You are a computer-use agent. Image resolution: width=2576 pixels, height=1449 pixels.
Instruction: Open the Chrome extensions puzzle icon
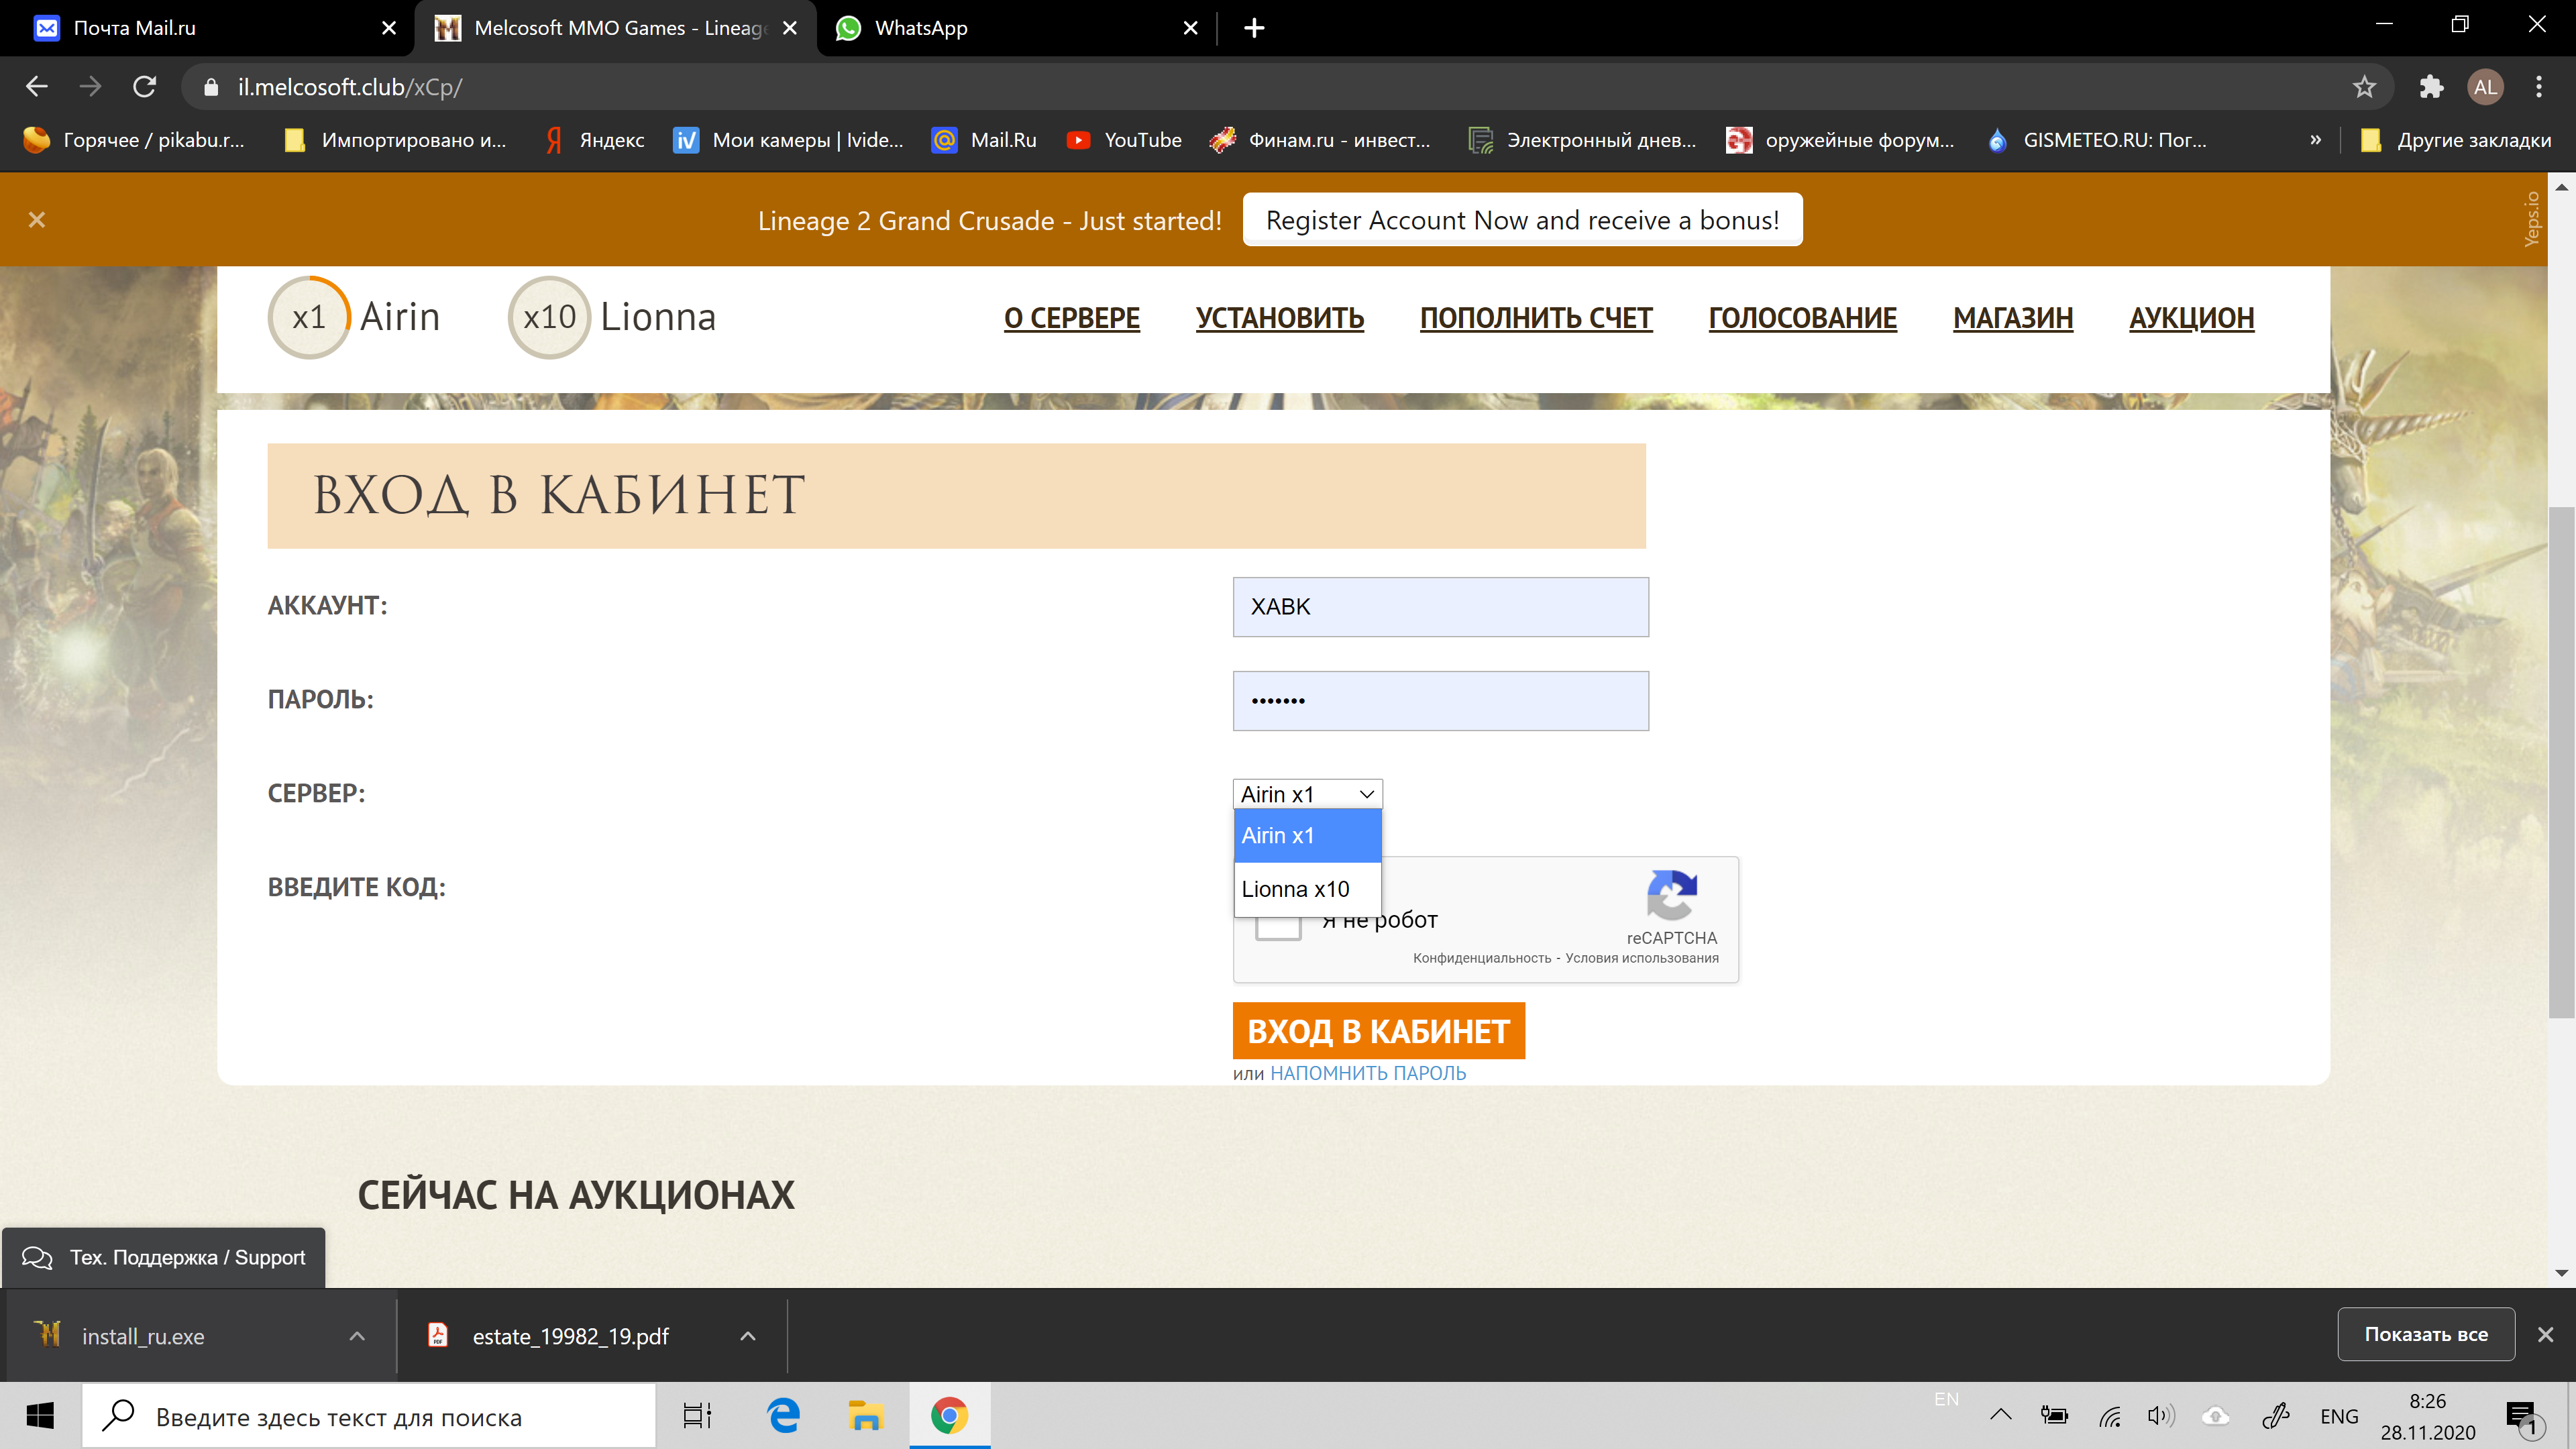coord(2430,87)
